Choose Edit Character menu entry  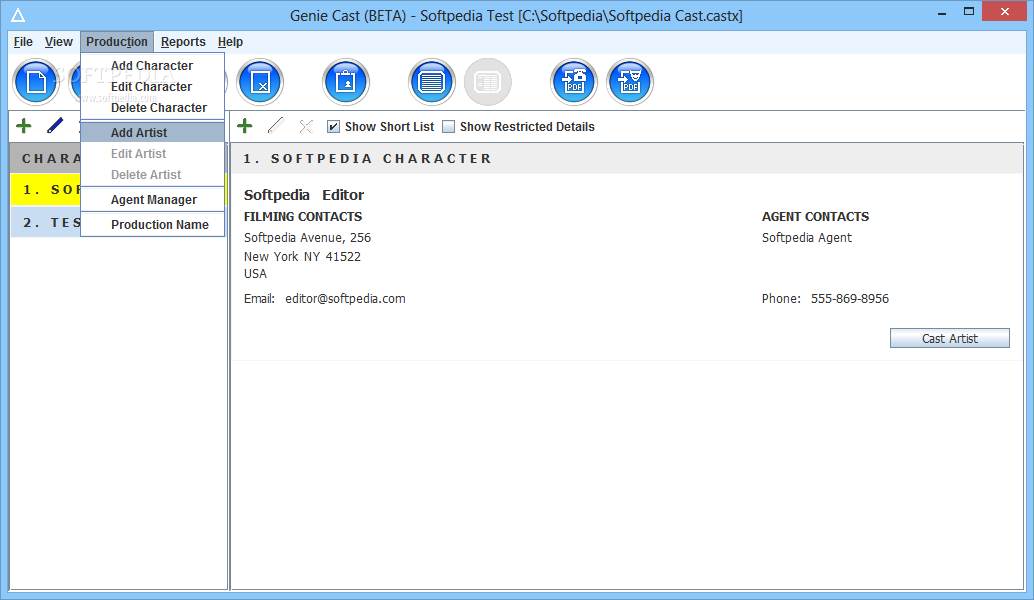152,87
